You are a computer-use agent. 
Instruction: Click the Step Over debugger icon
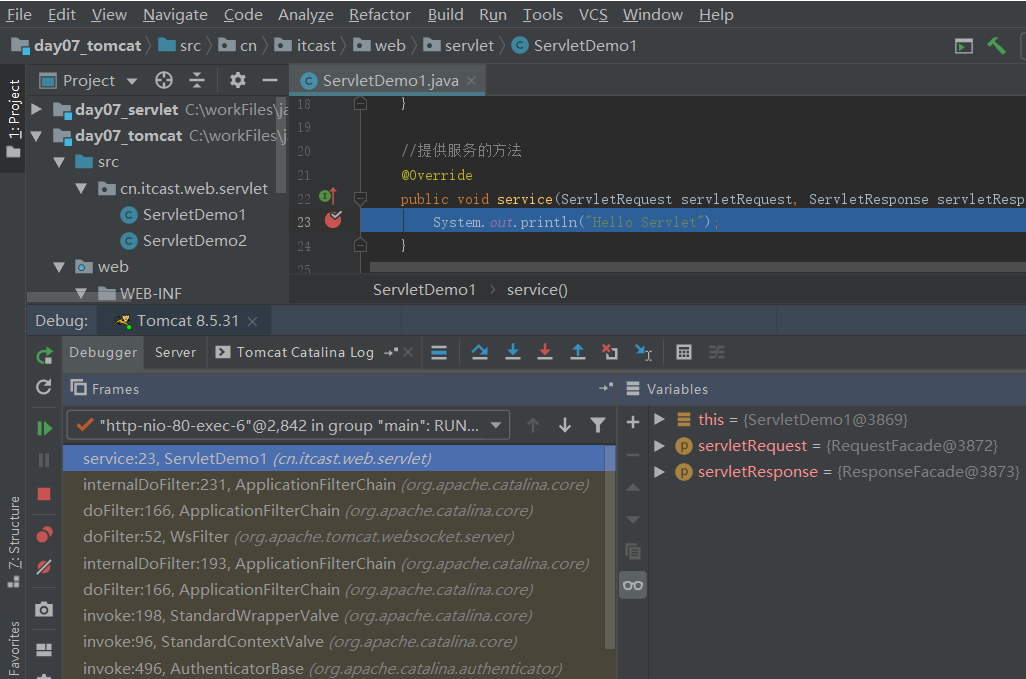[x=480, y=352]
